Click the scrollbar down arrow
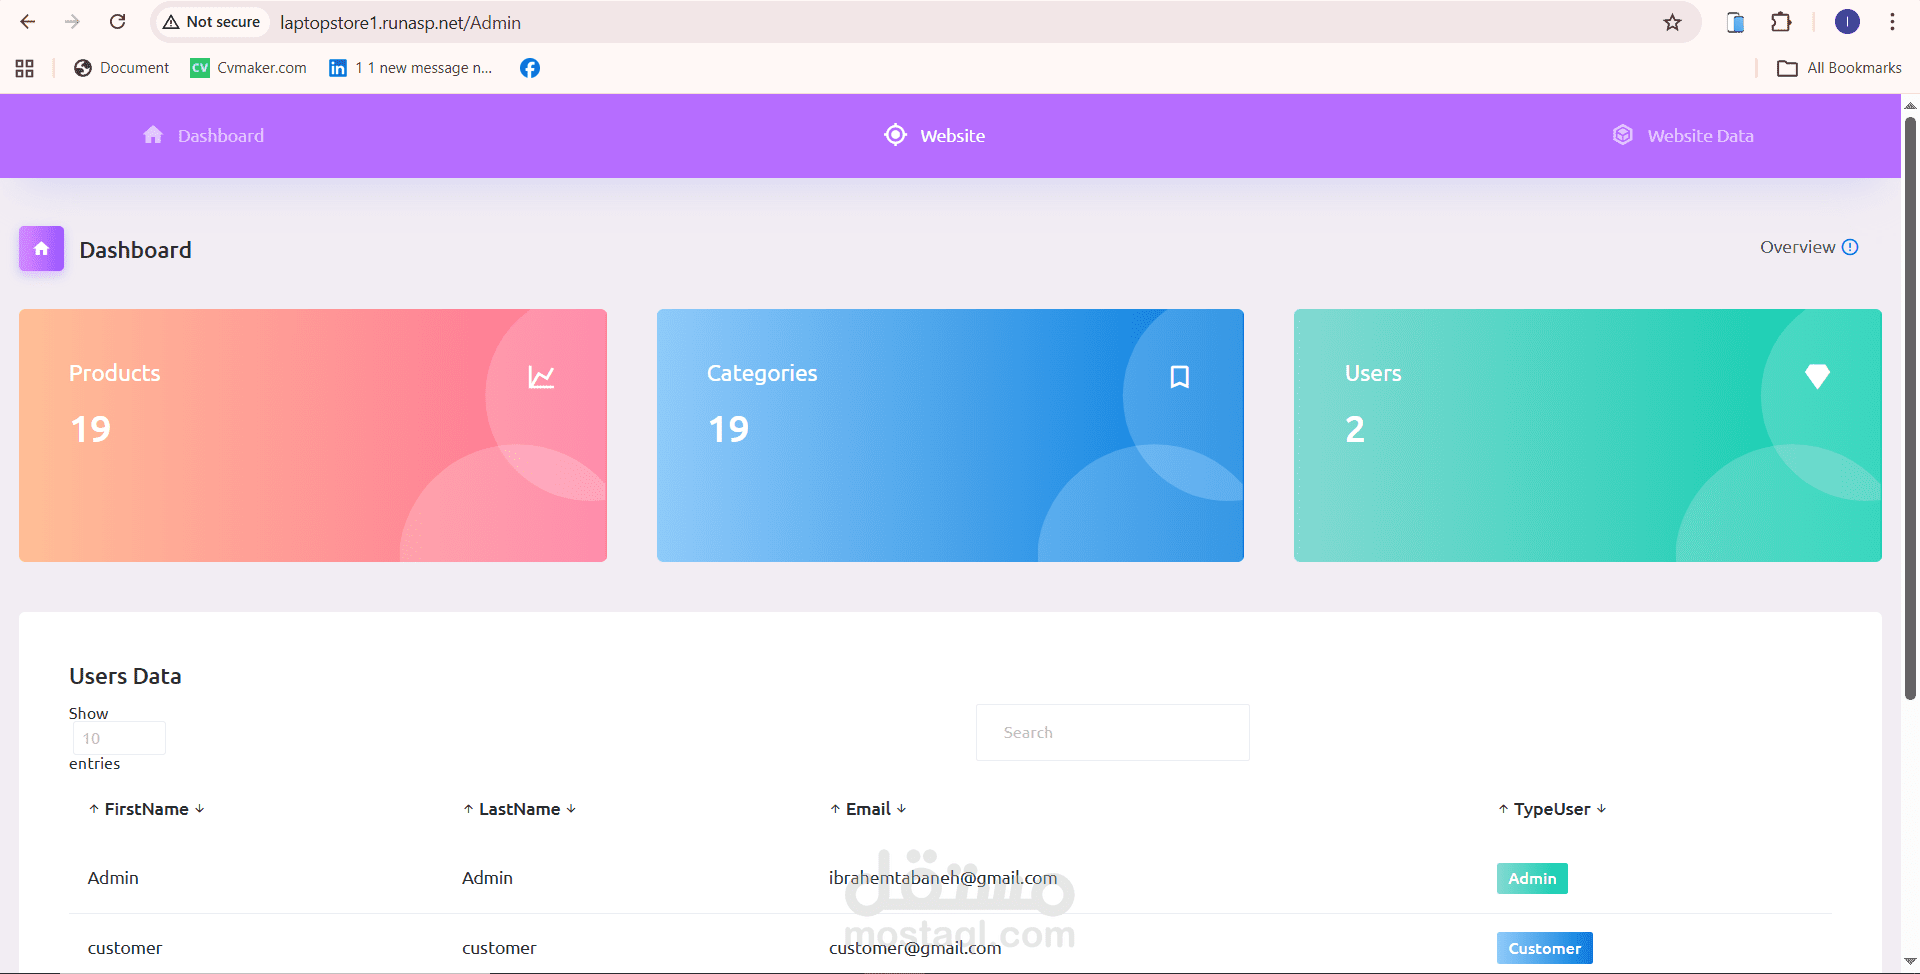Screen dimensions: 1920x974 (x=1910, y=963)
